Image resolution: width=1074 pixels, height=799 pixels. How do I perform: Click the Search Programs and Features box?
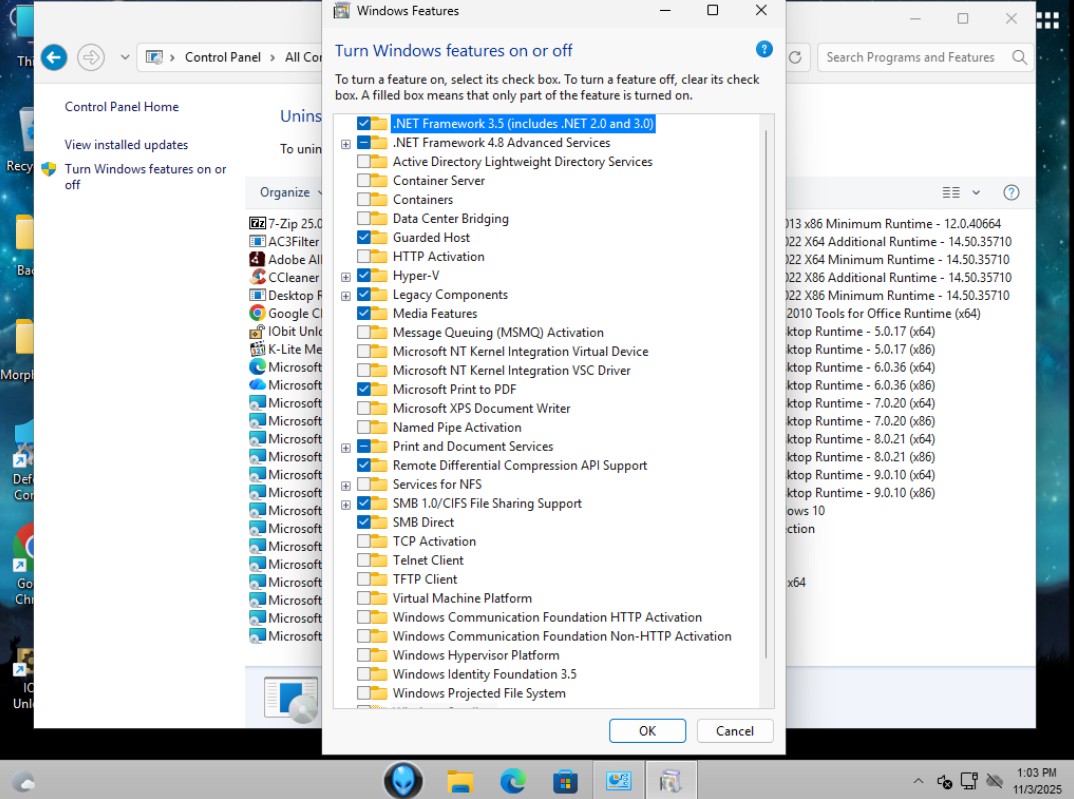pyautogui.click(x=915, y=58)
